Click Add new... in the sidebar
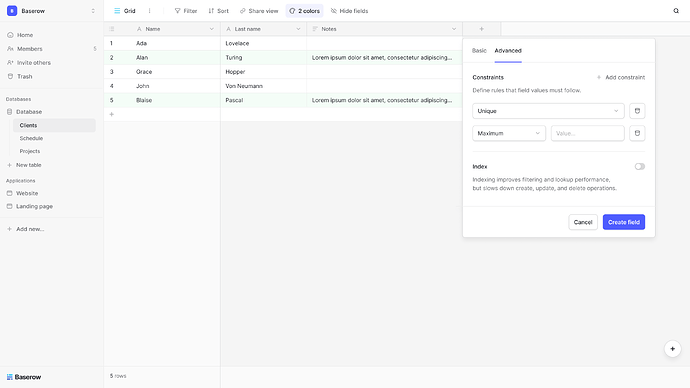690x388 pixels. click(30, 229)
